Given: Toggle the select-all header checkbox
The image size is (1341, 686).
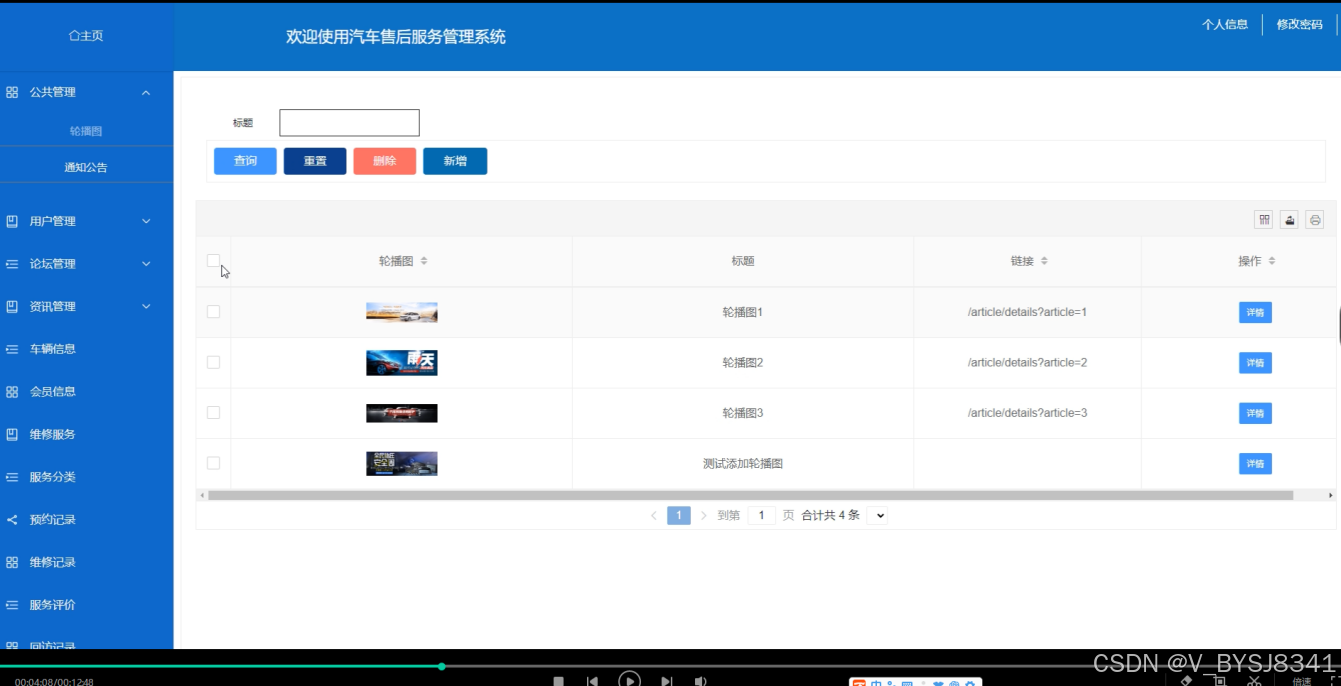Looking at the screenshot, I should click(x=213, y=261).
